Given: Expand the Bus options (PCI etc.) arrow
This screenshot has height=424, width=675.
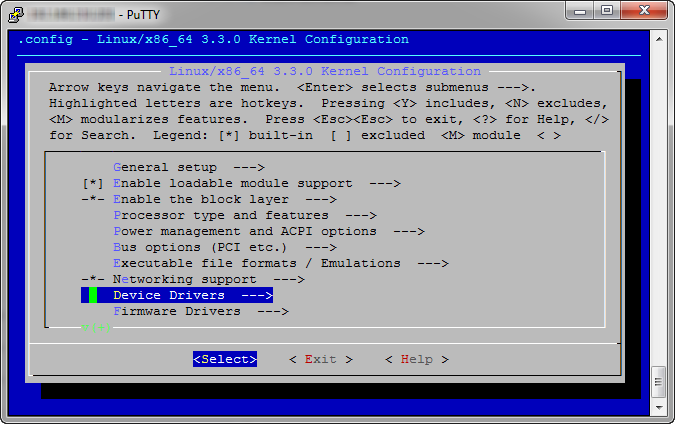Looking at the screenshot, I should [x=320, y=248].
